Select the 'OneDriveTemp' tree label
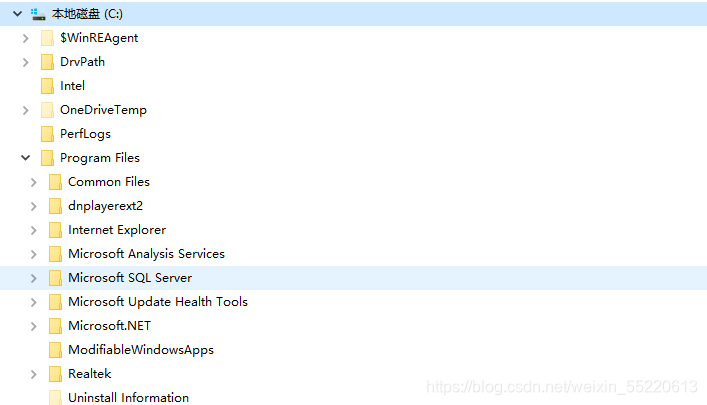The height and width of the screenshot is (405, 707). (103, 110)
